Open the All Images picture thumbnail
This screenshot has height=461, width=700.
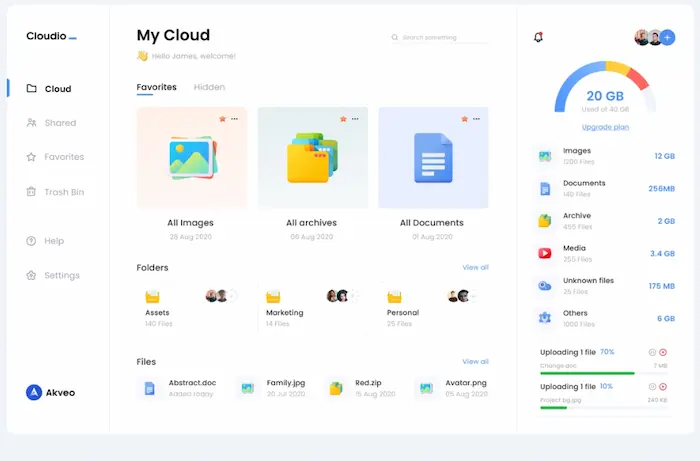point(193,158)
